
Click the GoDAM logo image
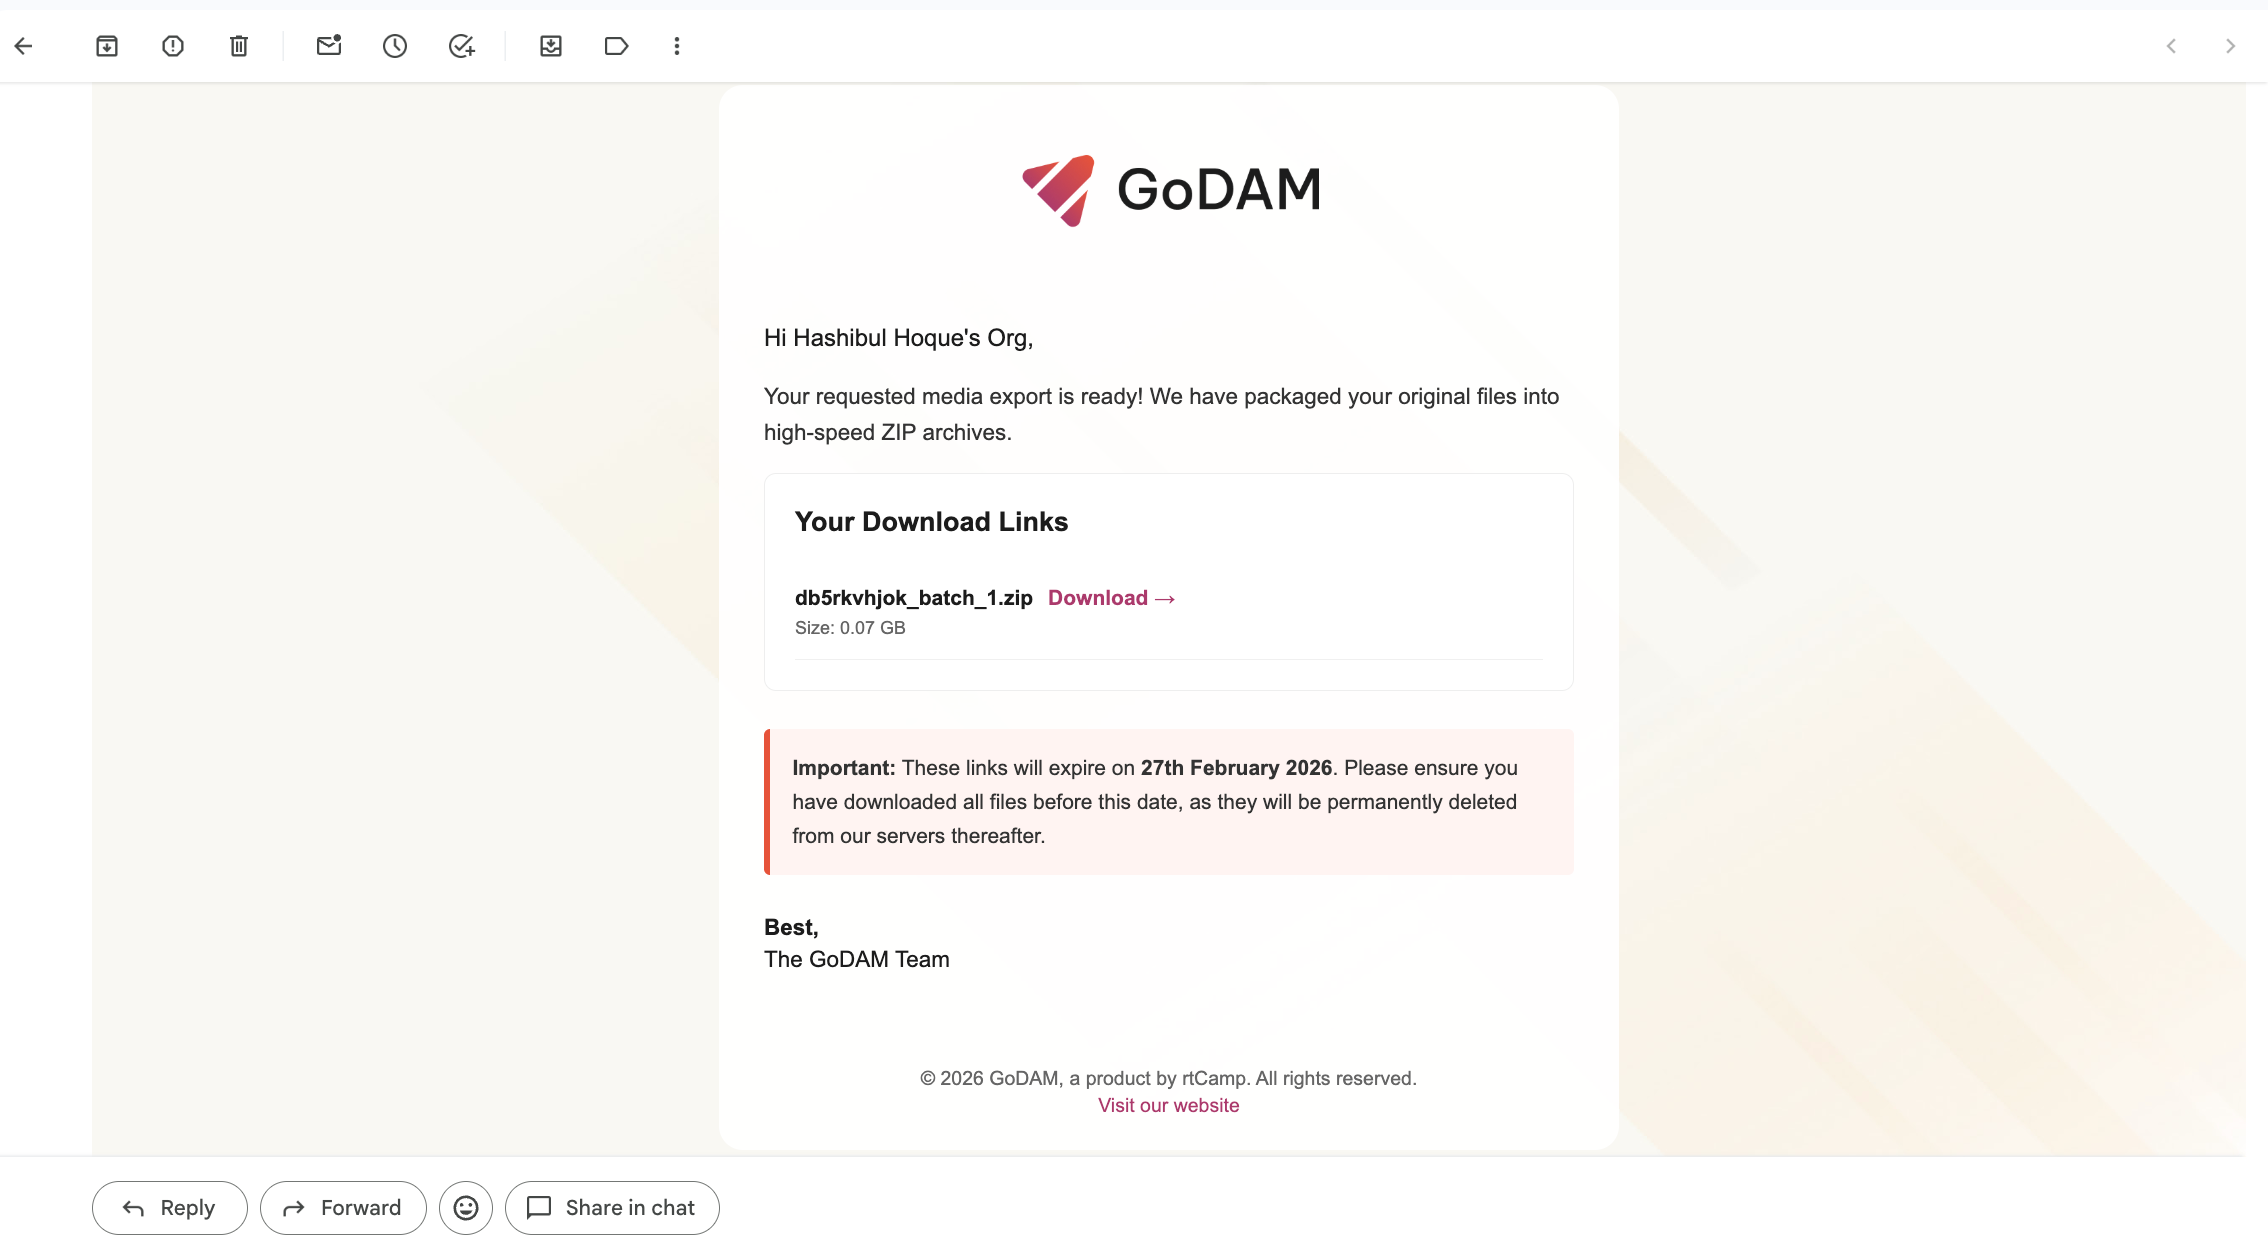click(x=1170, y=189)
